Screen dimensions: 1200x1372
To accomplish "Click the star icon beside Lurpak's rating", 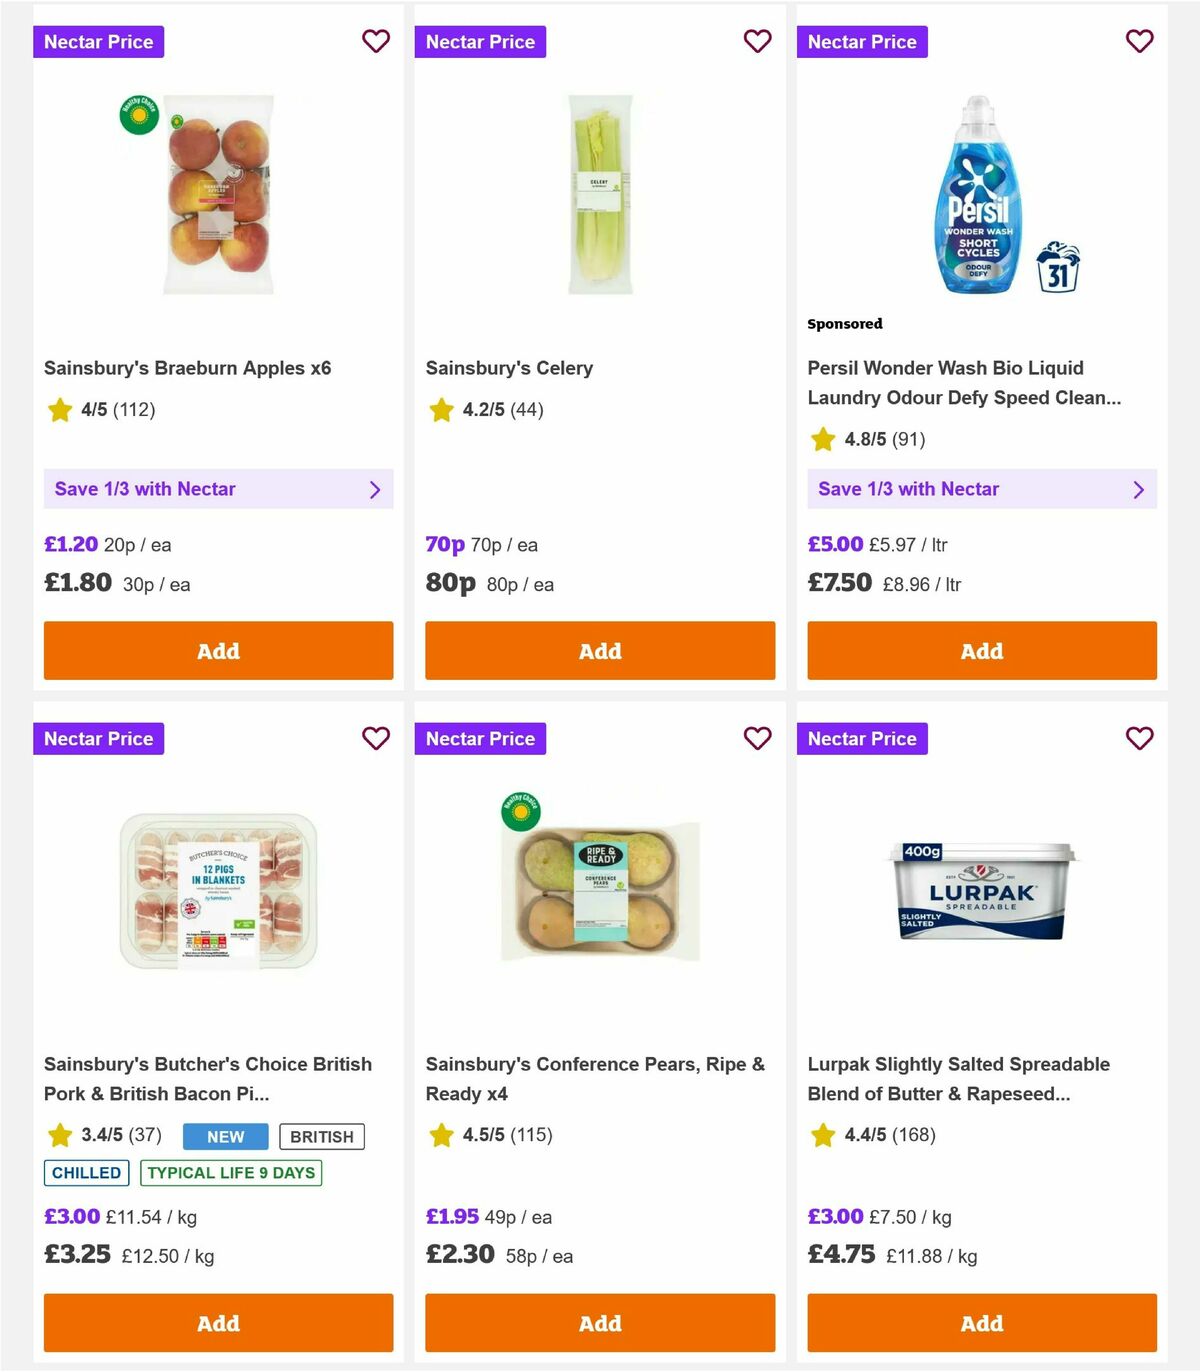I will tap(822, 1135).
